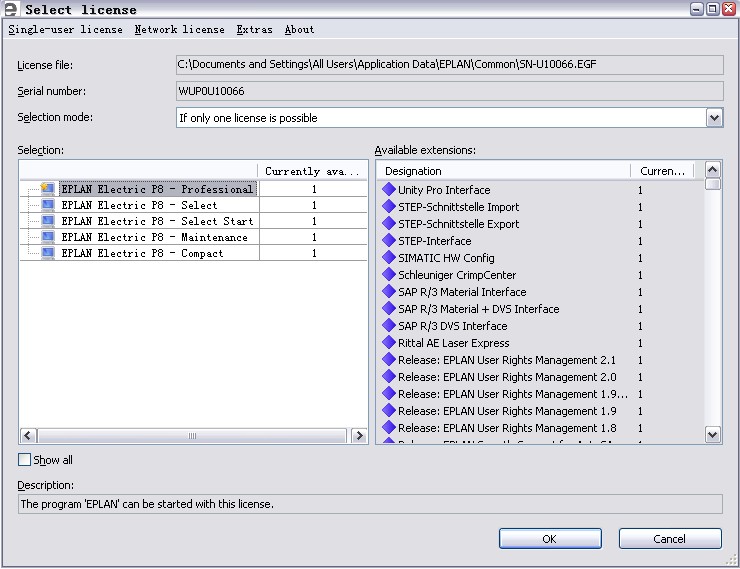Open the Extras menu

(254, 30)
